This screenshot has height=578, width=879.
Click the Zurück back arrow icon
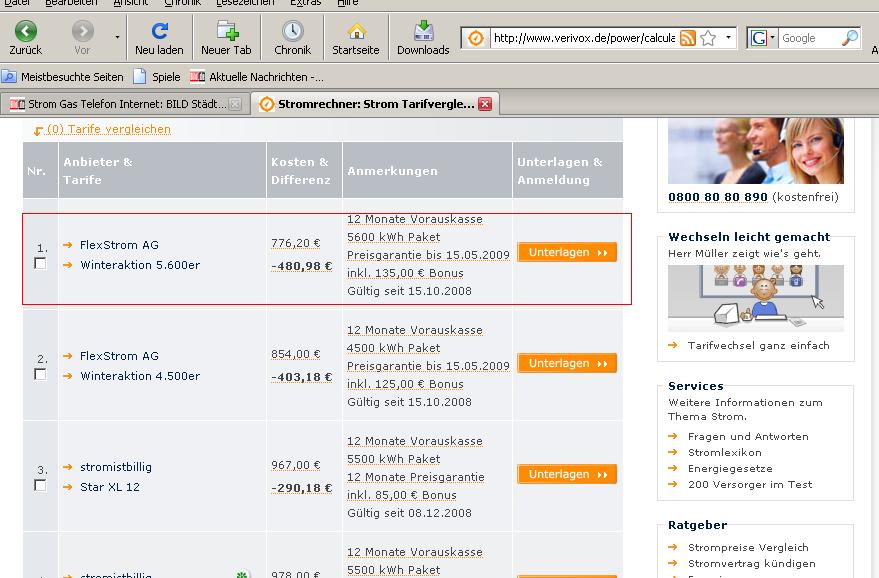25,32
